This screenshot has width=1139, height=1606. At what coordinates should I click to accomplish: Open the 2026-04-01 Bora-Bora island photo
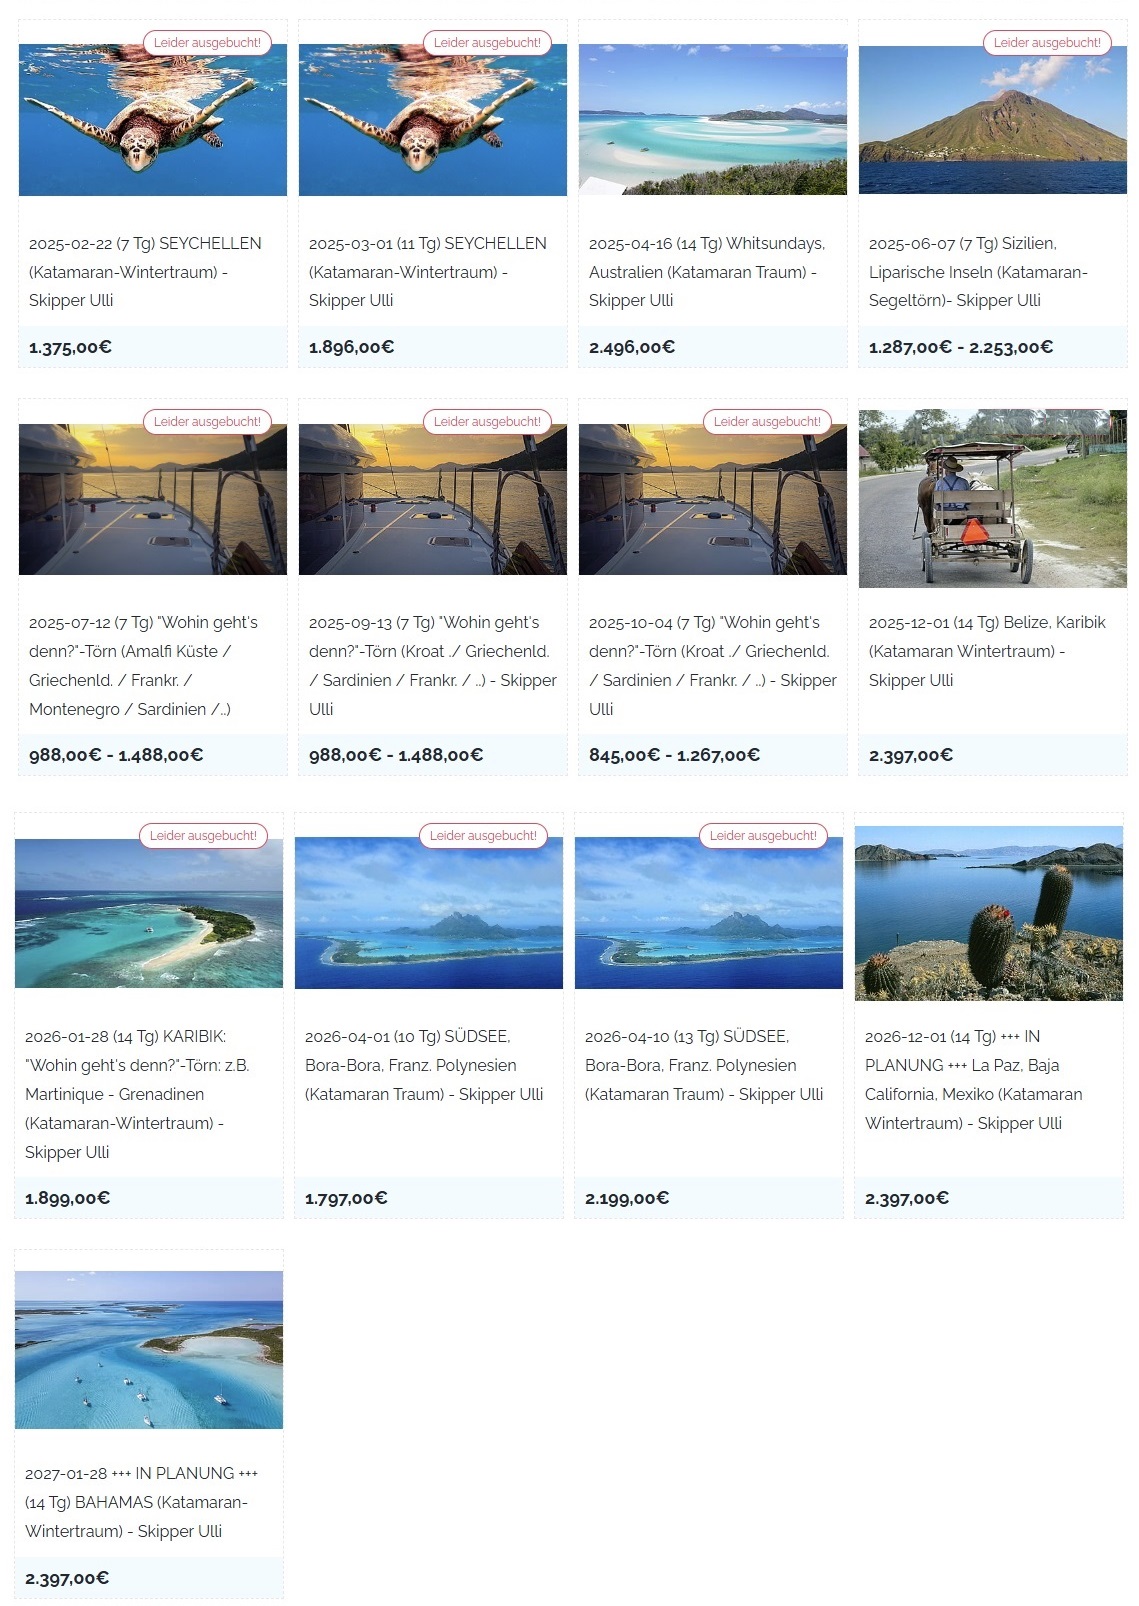point(429,913)
